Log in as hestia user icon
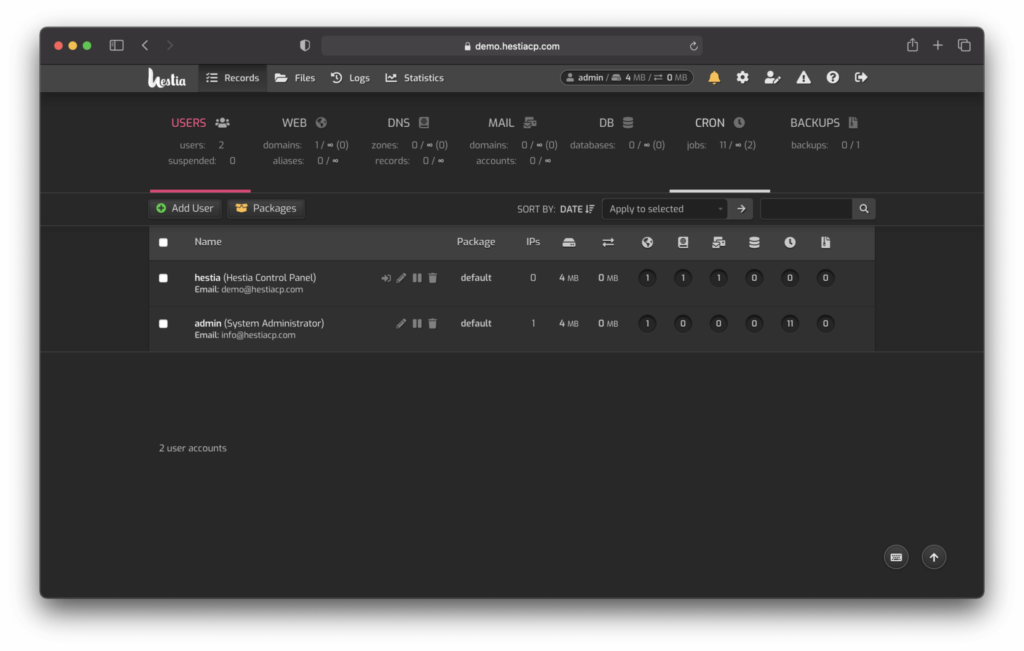Screen dimensions: 1024x651 386,278
